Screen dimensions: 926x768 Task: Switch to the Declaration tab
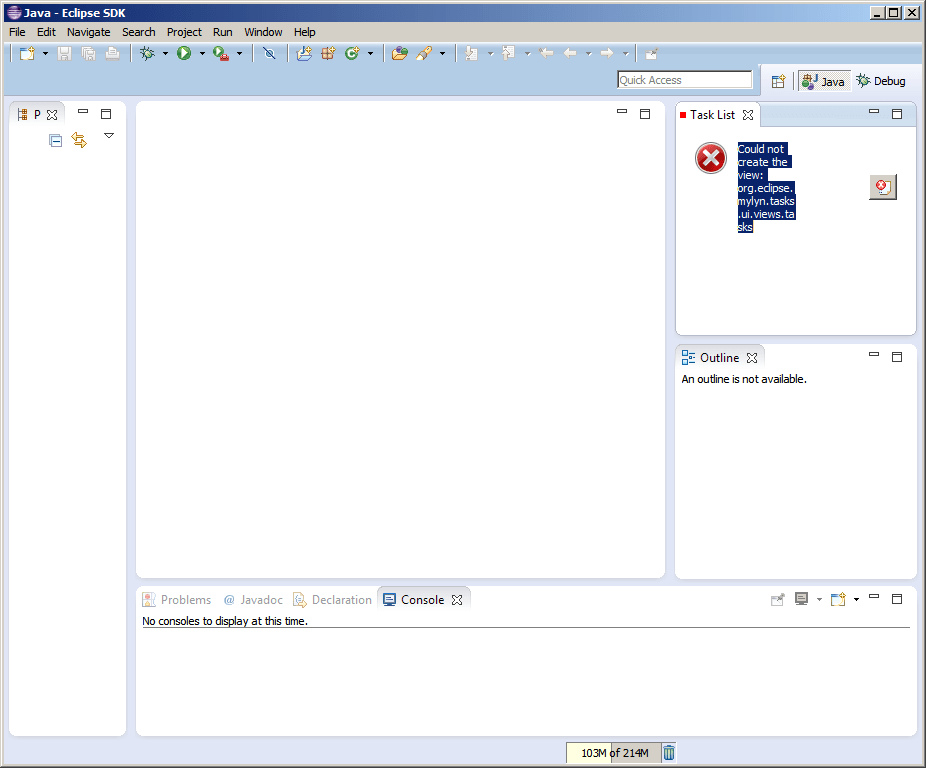[333, 600]
